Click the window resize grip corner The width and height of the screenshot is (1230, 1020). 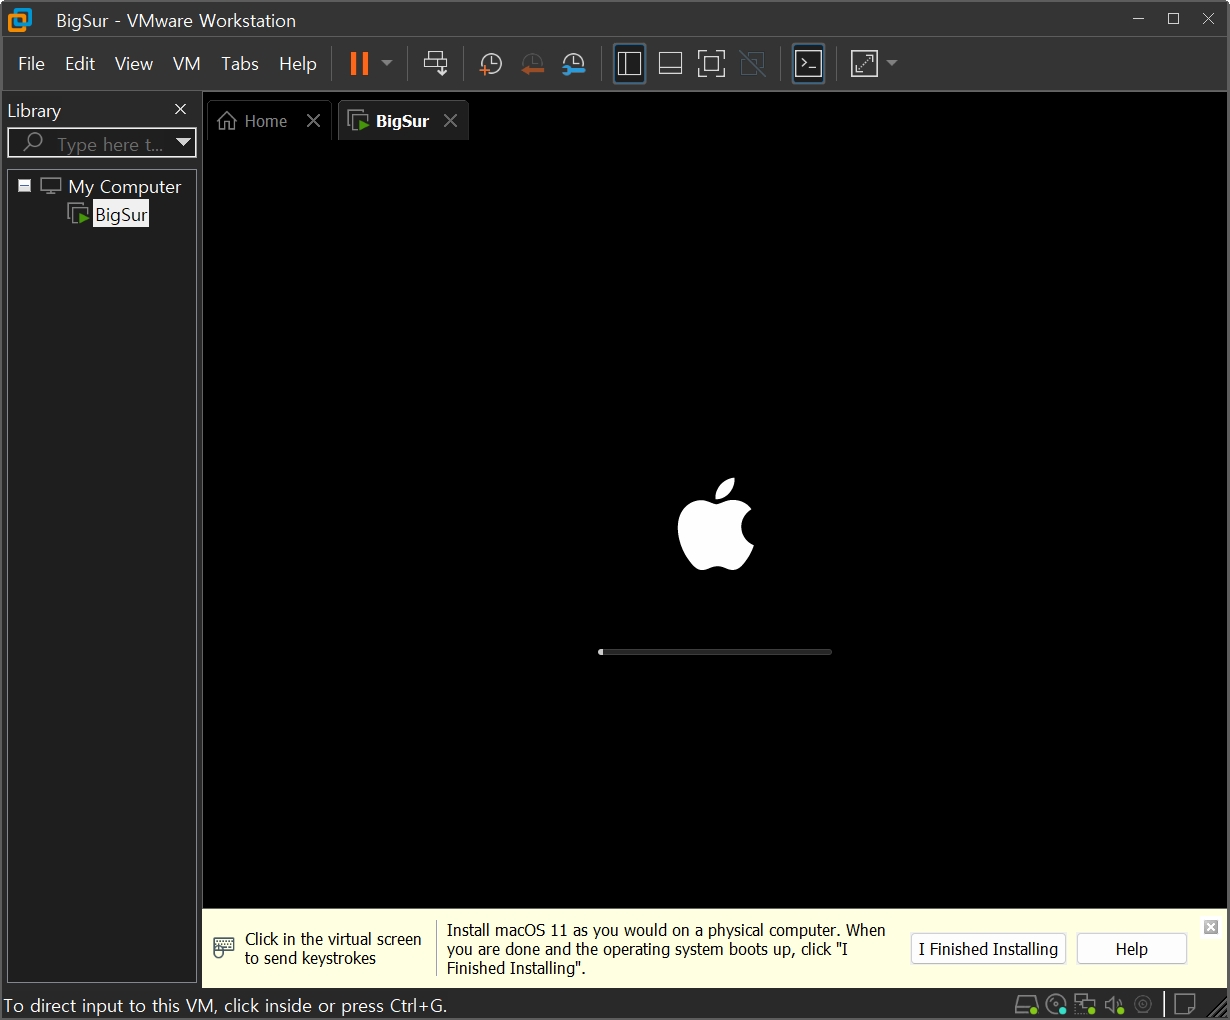tap(1218, 1008)
